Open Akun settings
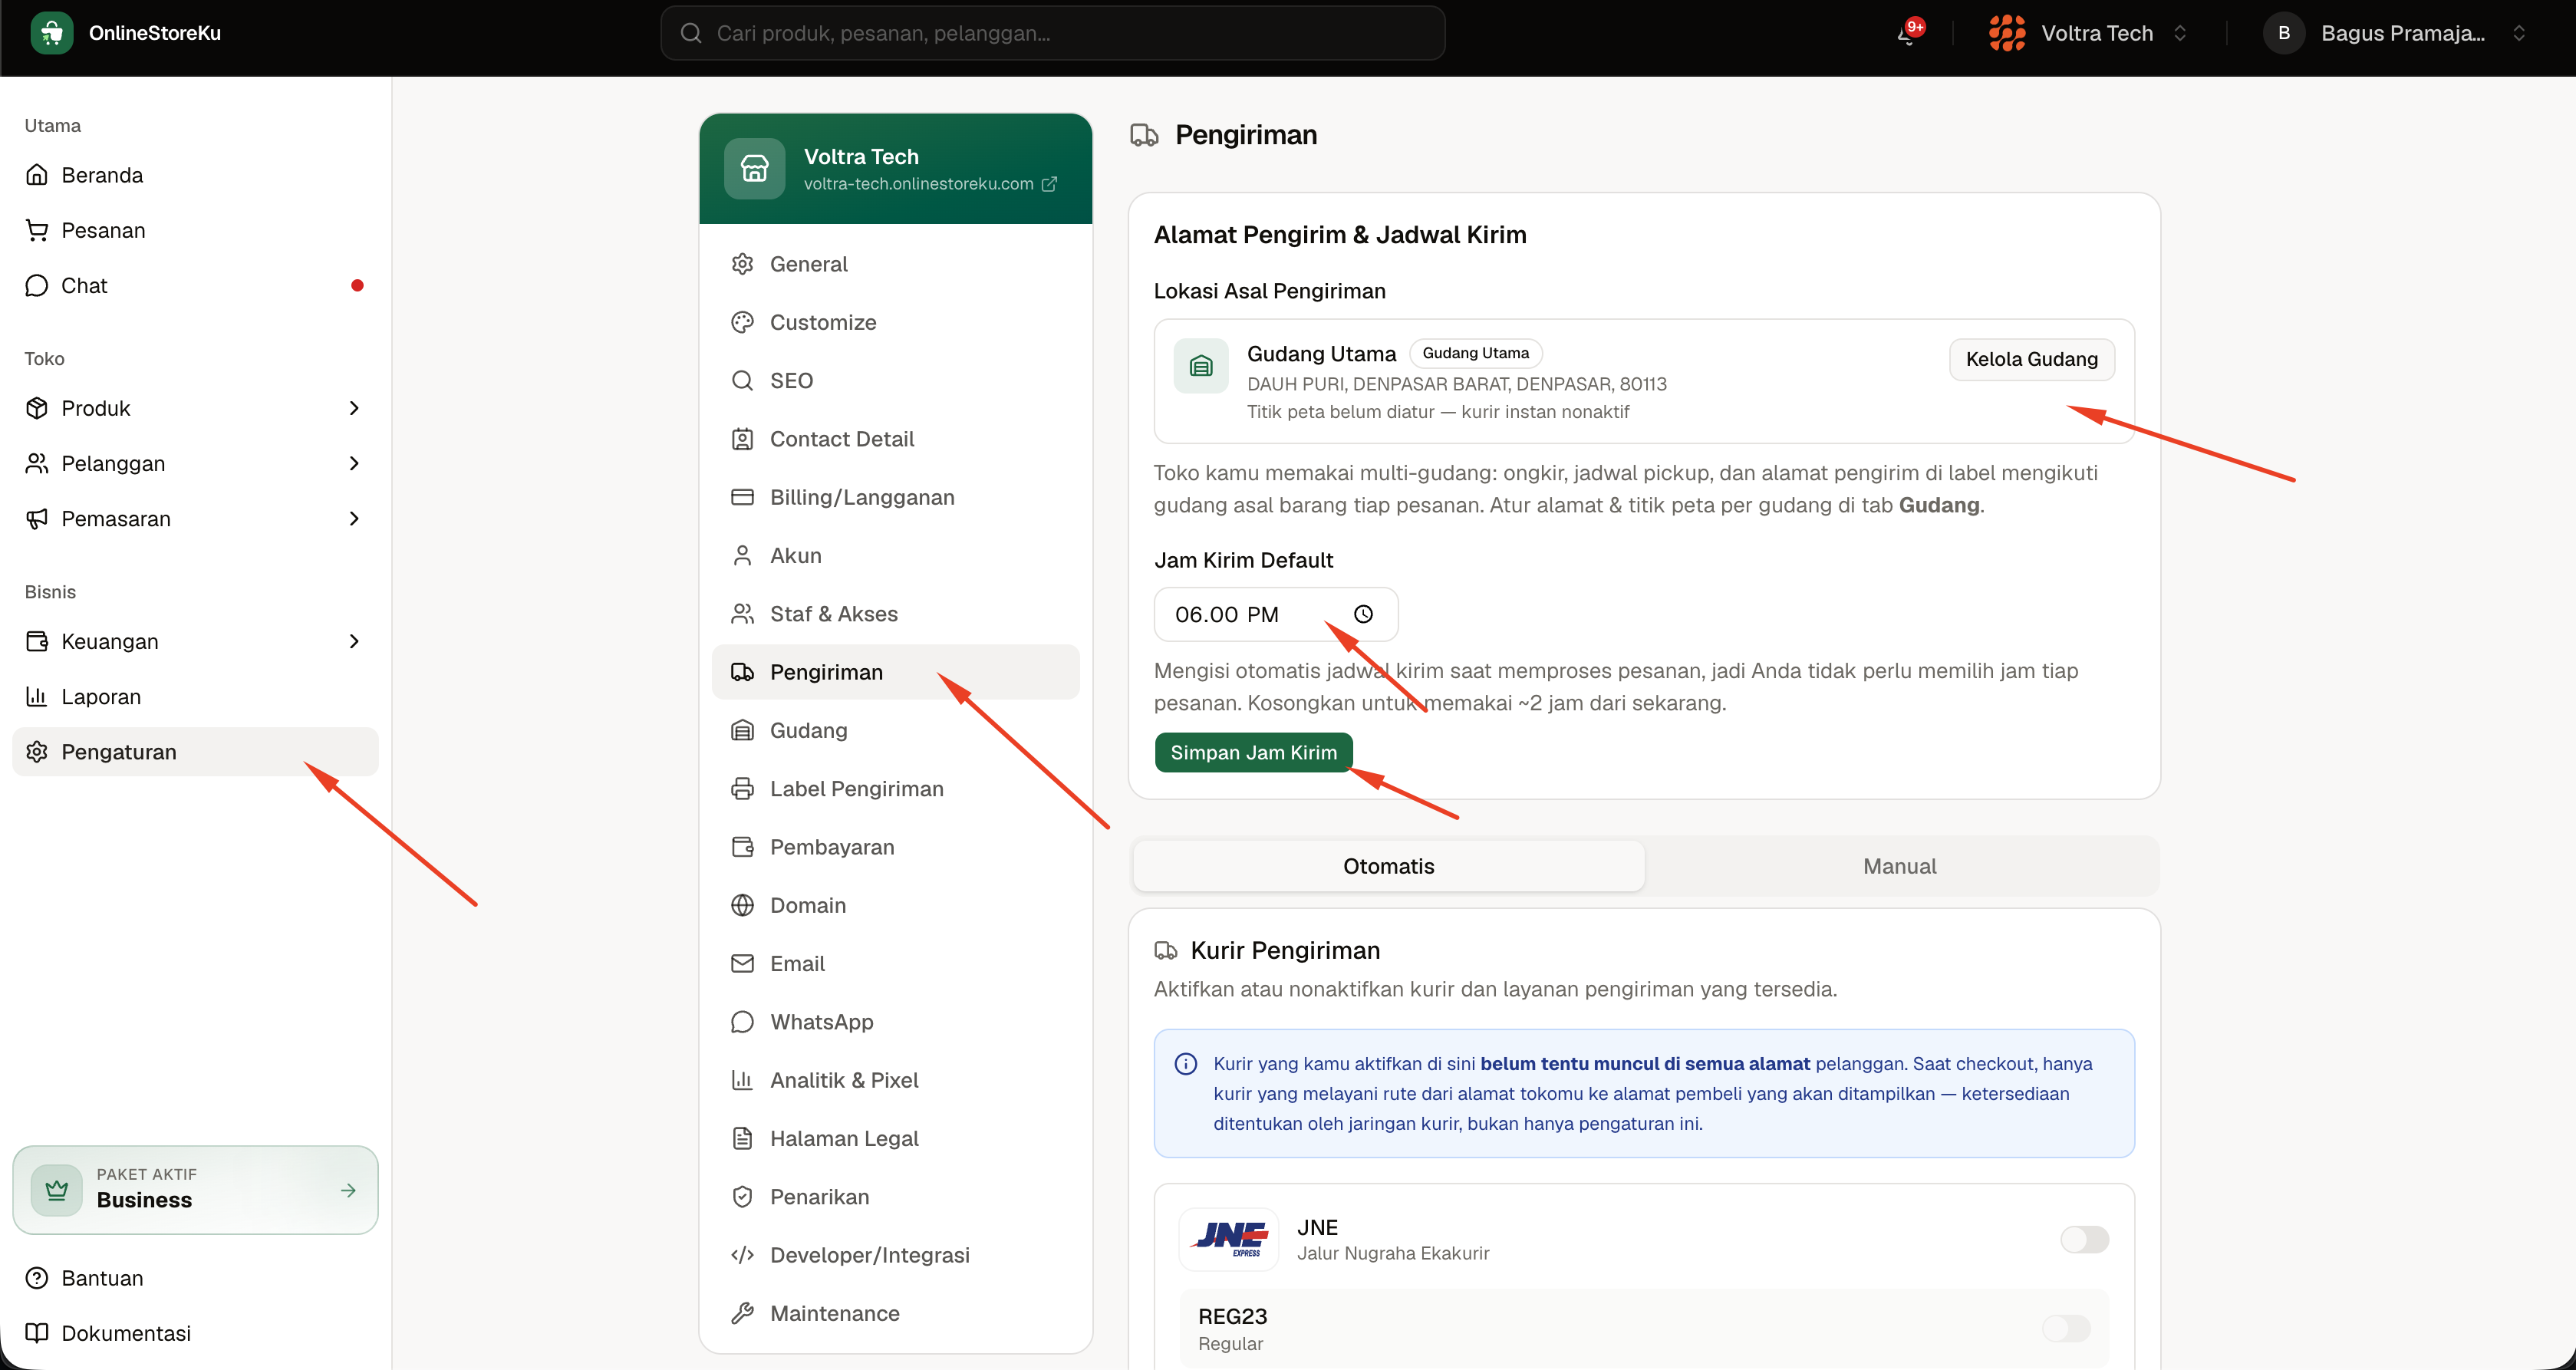Screen dimensions: 2576x1370 [895, 555]
